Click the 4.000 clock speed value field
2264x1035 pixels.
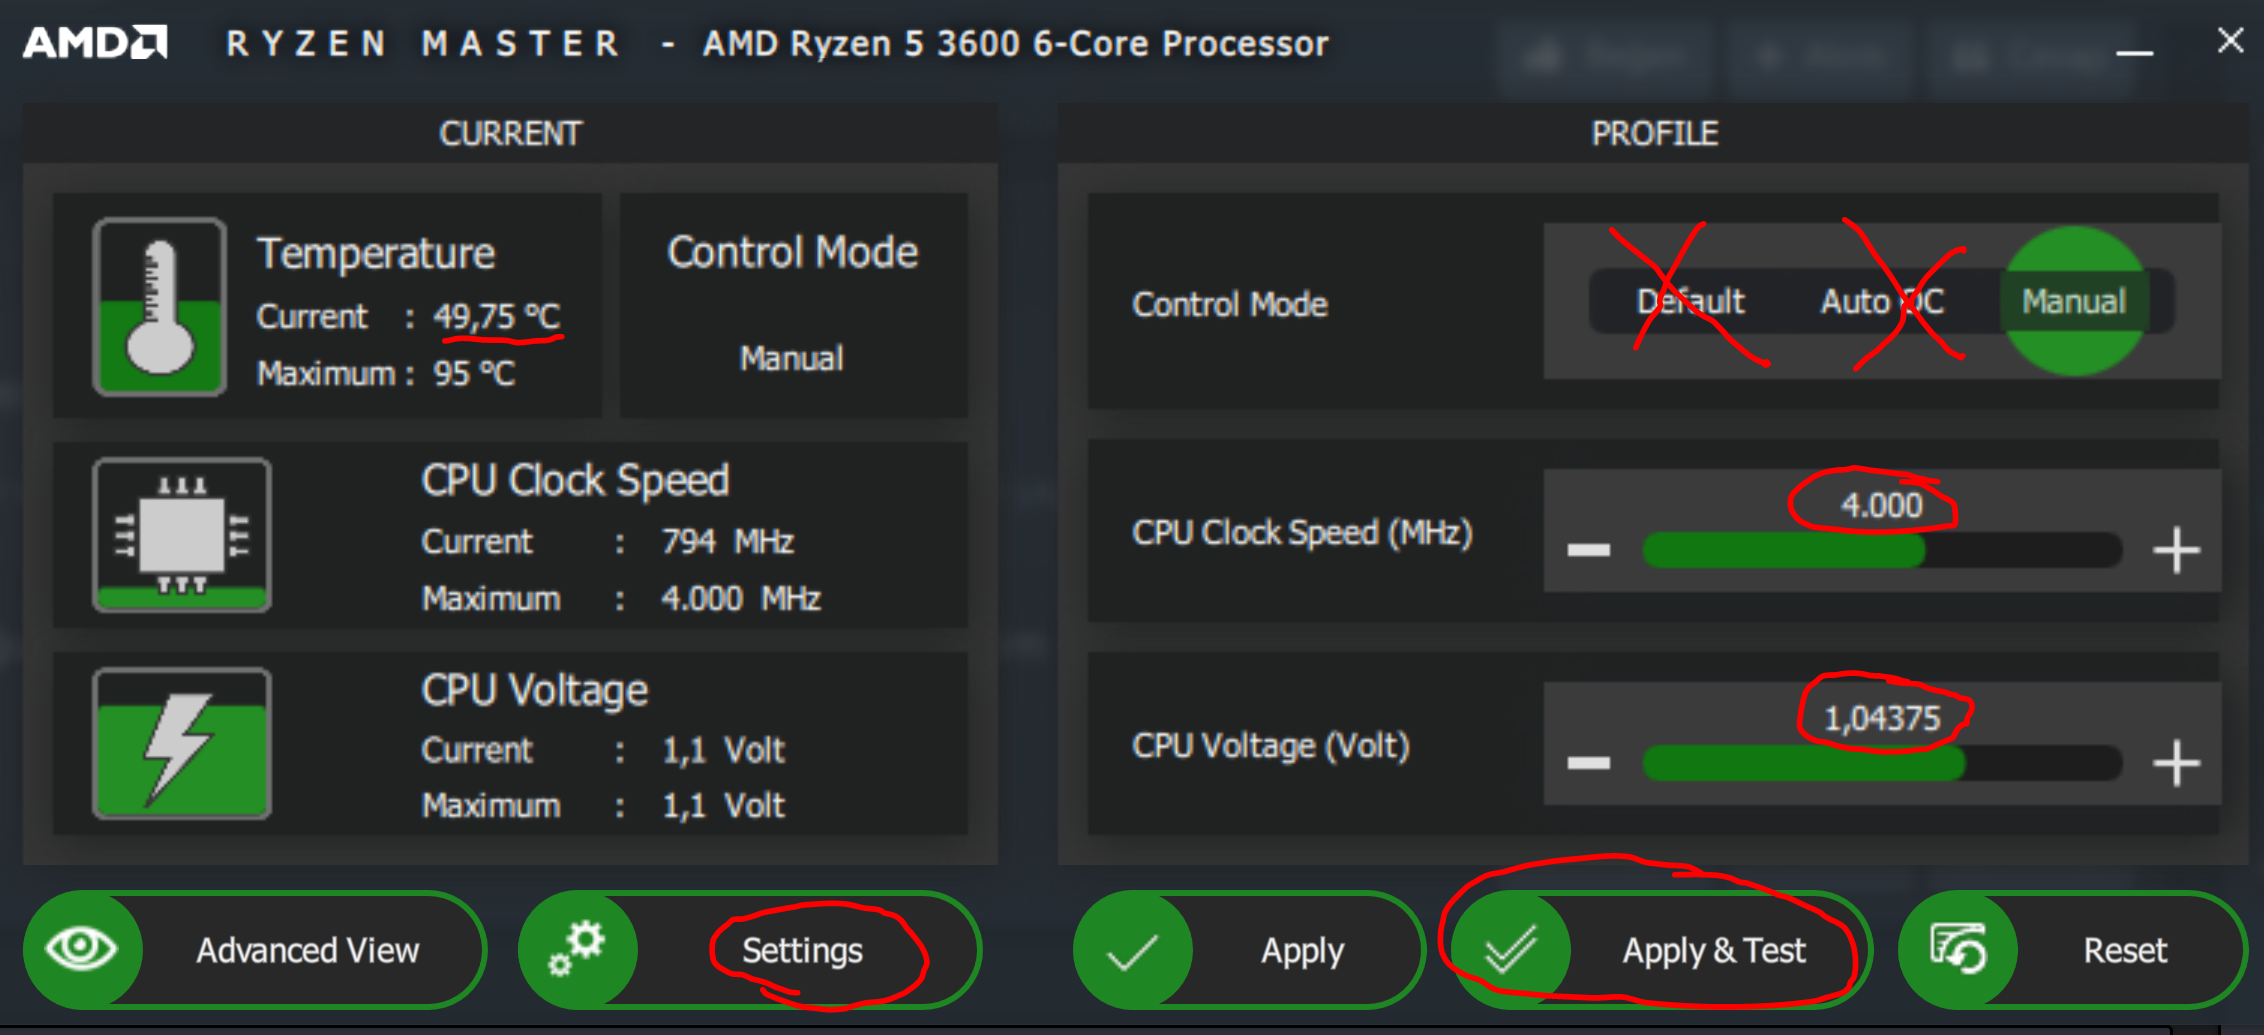point(1881,505)
